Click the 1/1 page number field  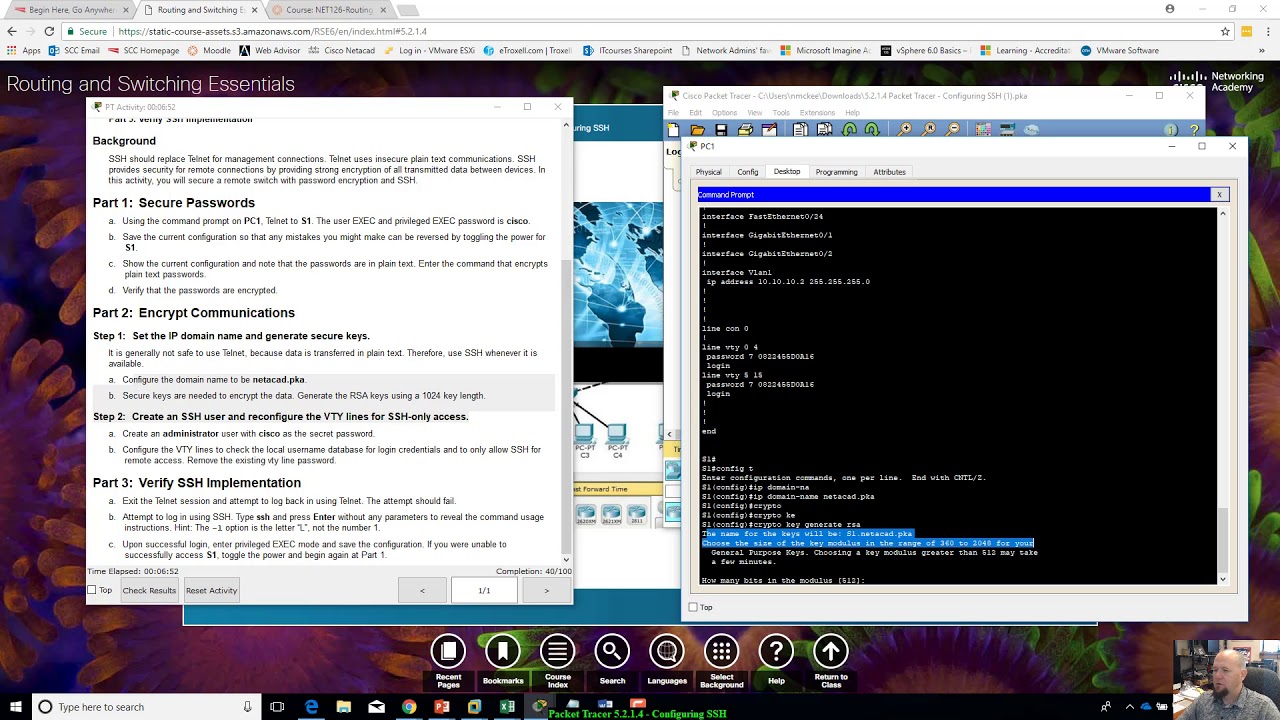(484, 590)
